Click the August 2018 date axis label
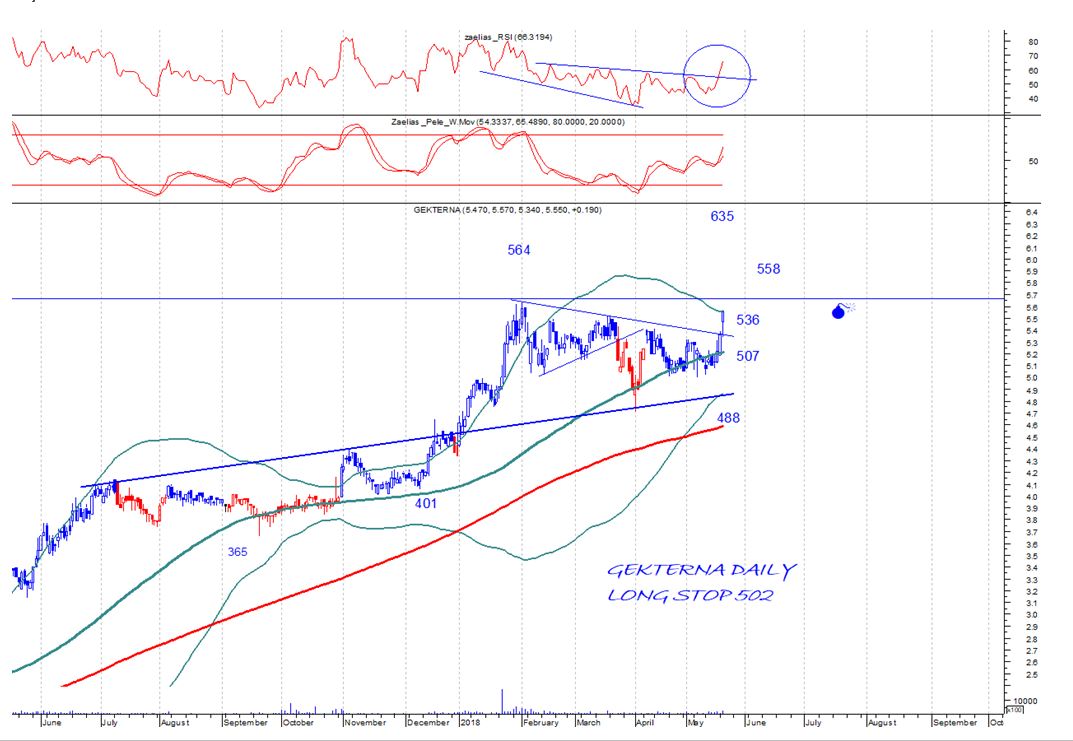This screenshot has width=1073, height=741. click(880, 721)
